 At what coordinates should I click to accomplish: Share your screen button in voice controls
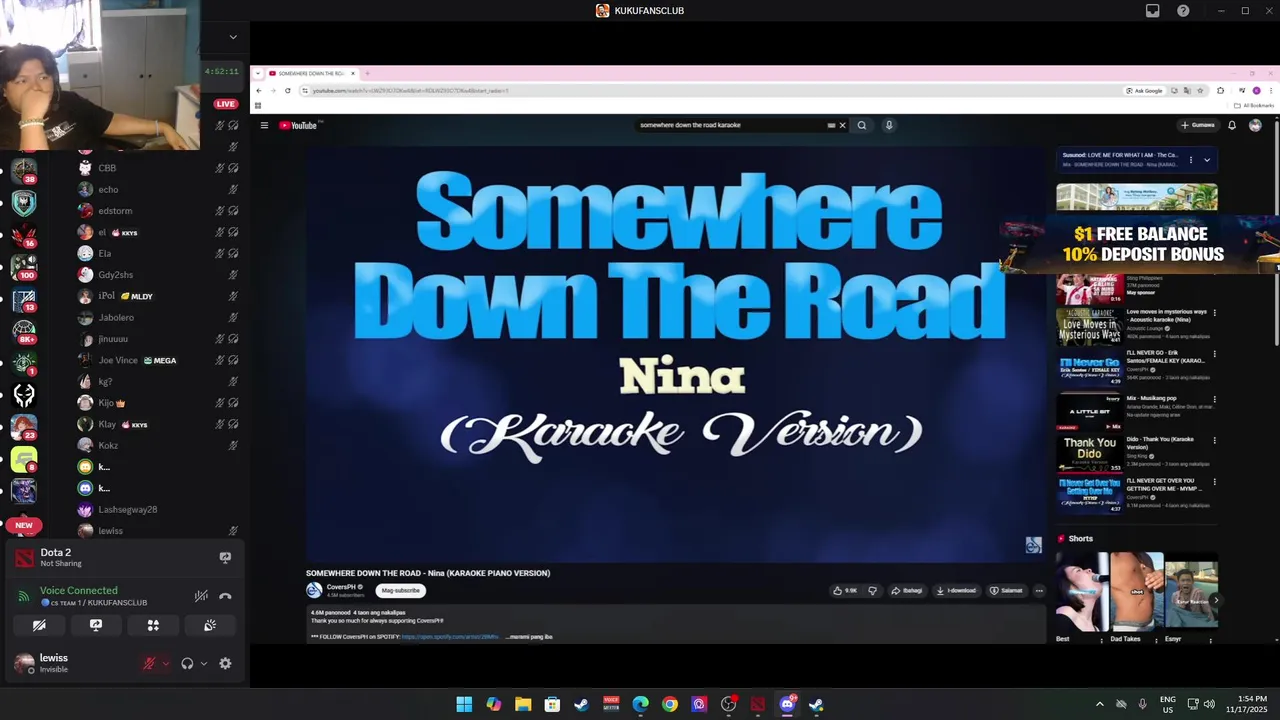tap(96, 625)
